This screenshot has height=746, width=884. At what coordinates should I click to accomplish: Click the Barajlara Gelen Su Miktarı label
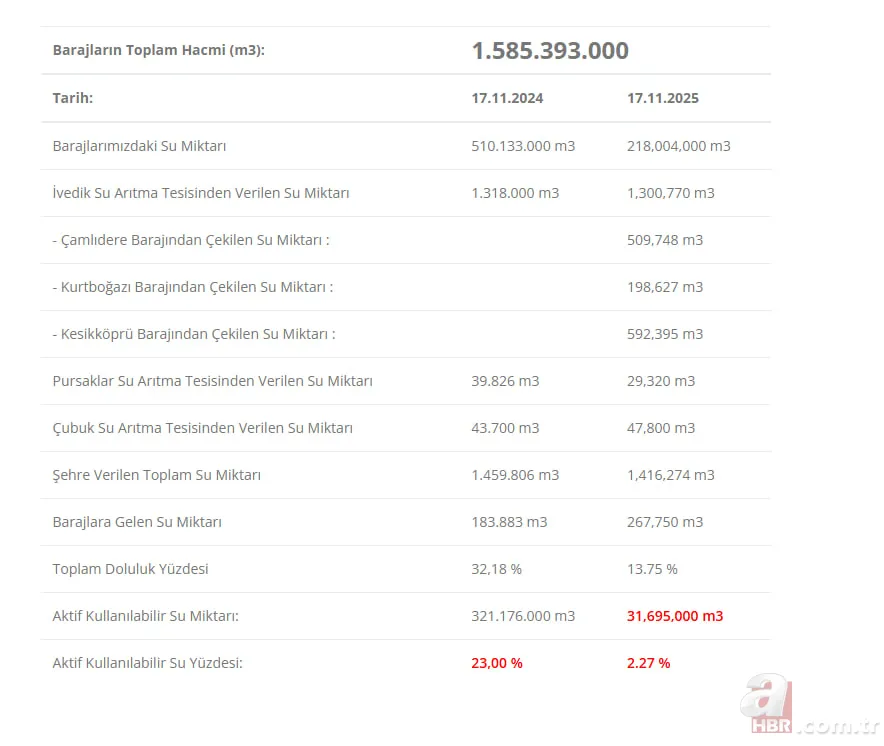click(137, 522)
